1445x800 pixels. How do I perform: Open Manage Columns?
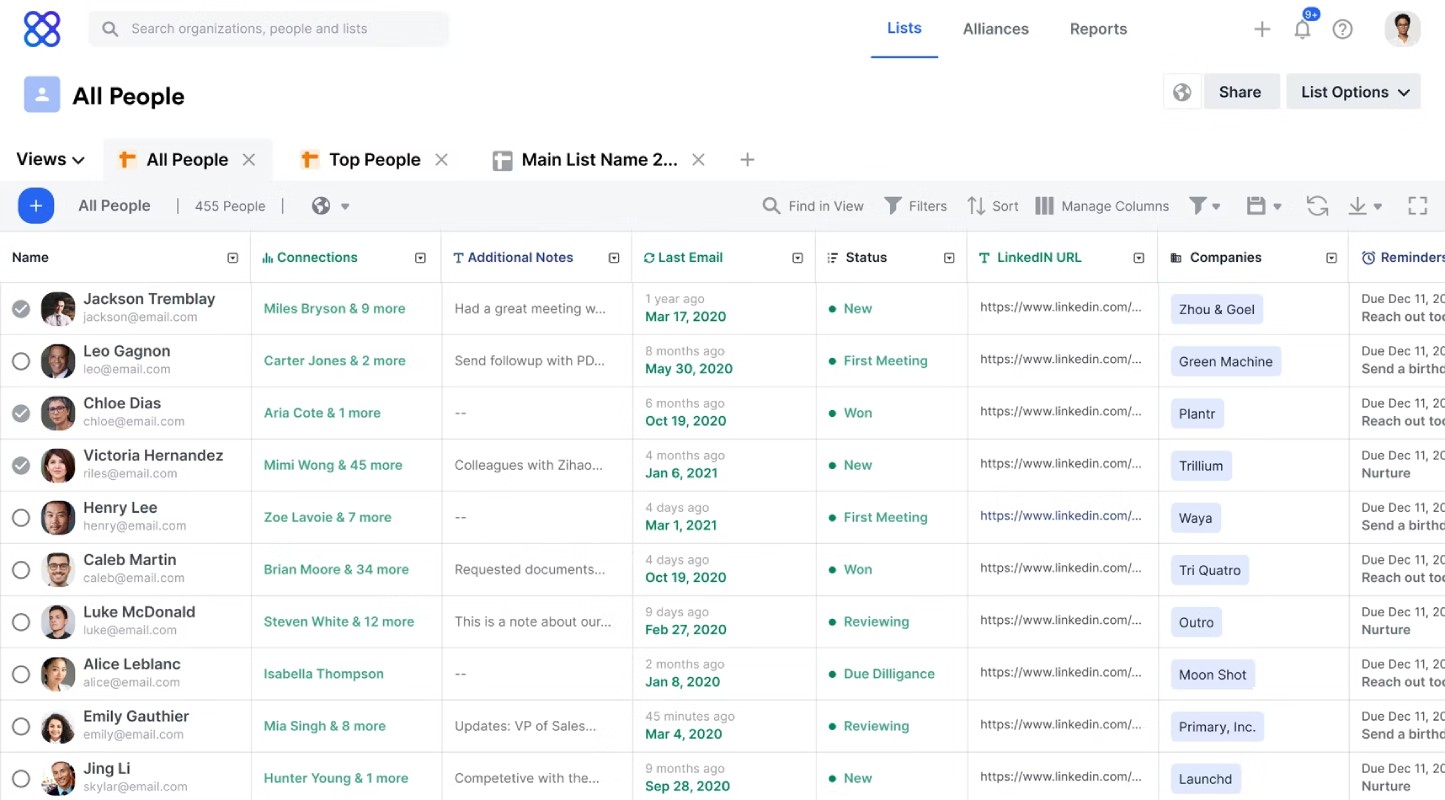1101,206
